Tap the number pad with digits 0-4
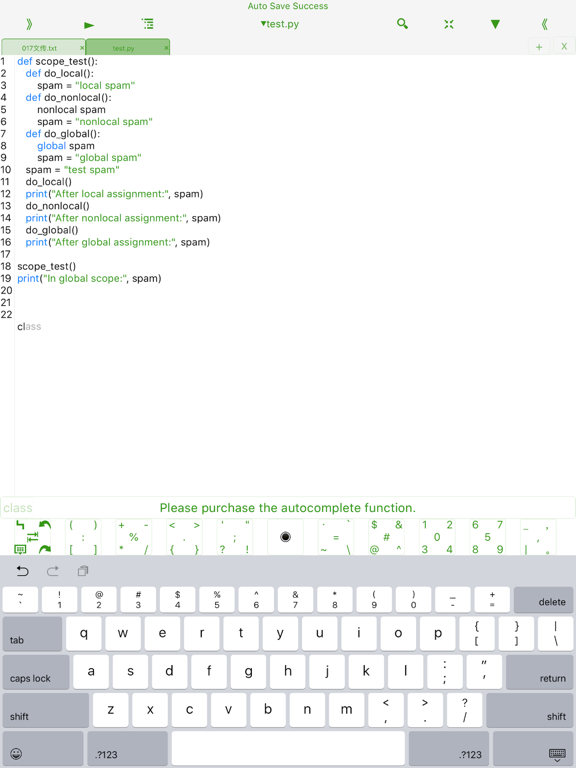This screenshot has width=576, height=768. click(437, 537)
